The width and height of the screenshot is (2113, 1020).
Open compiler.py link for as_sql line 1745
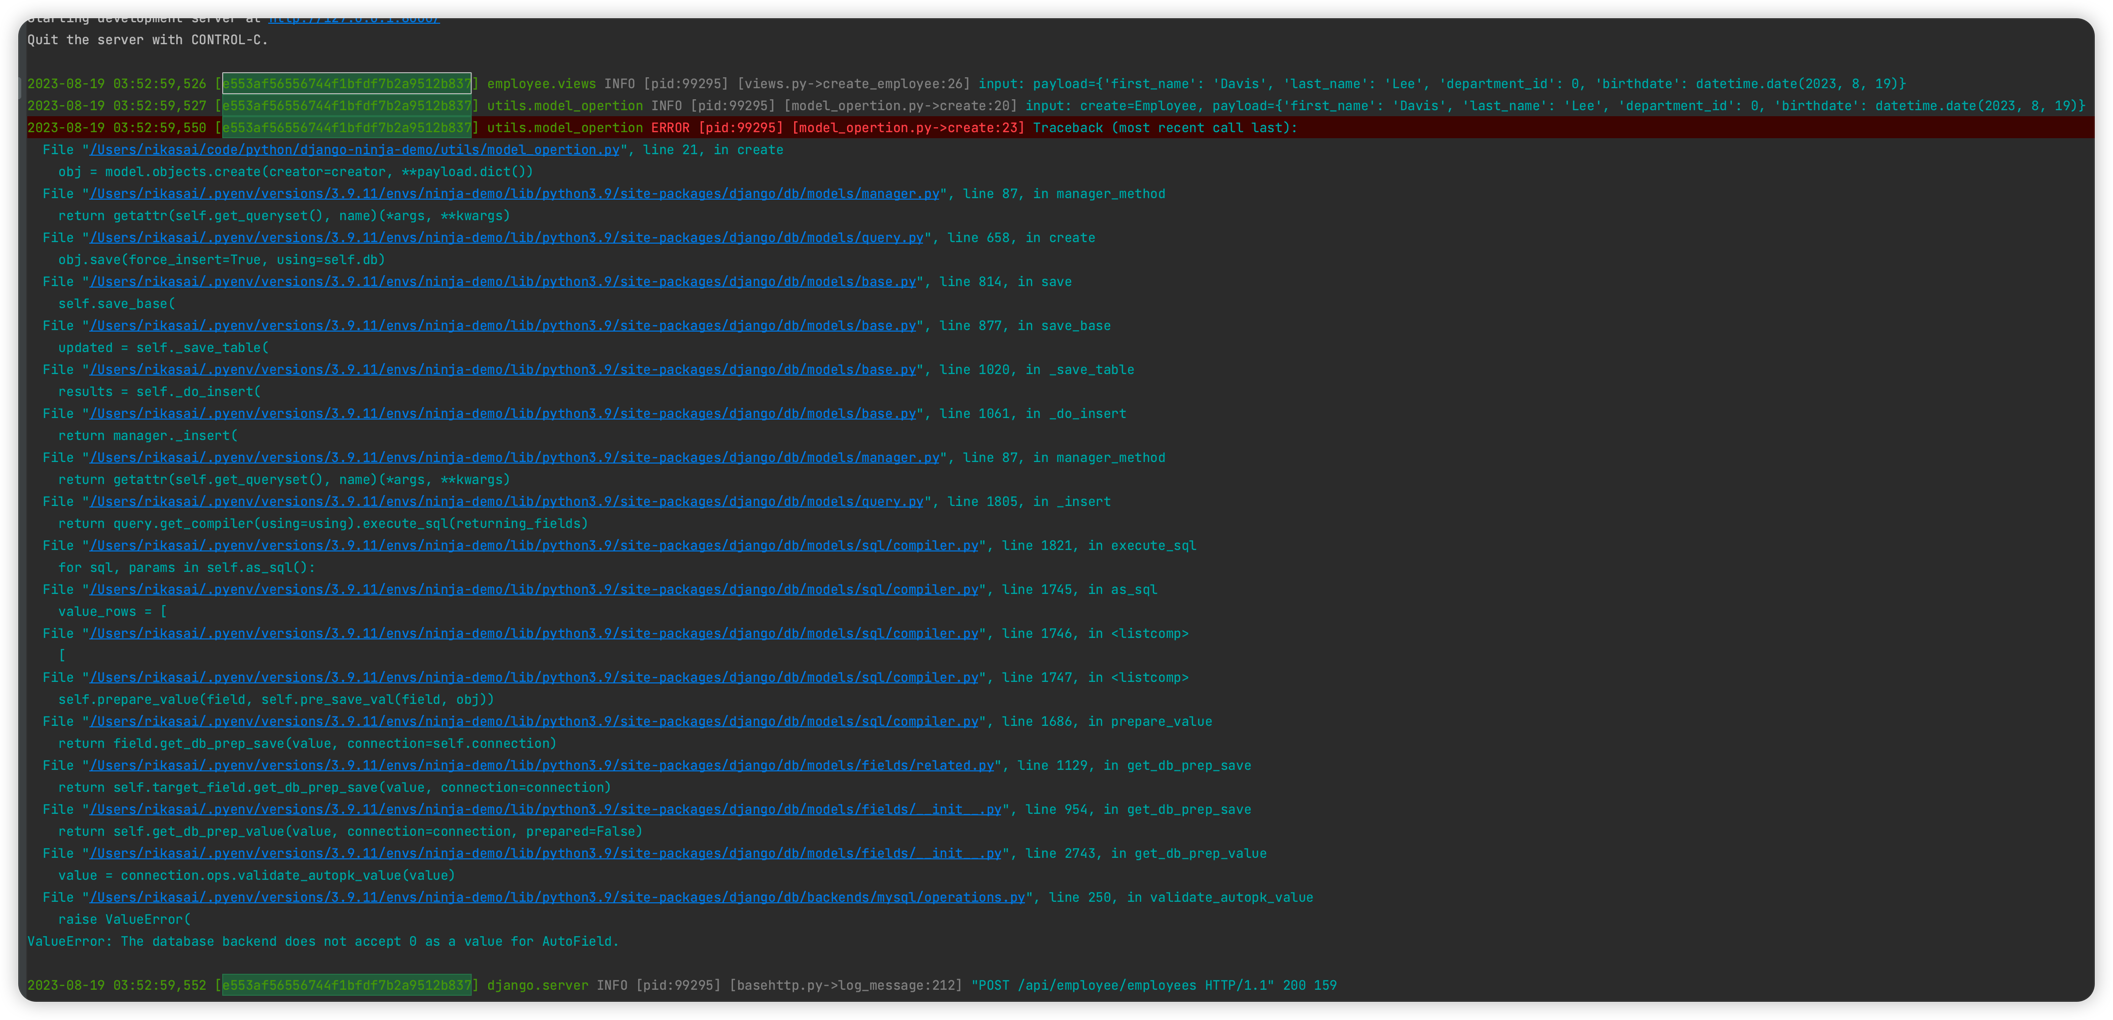point(534,590)
